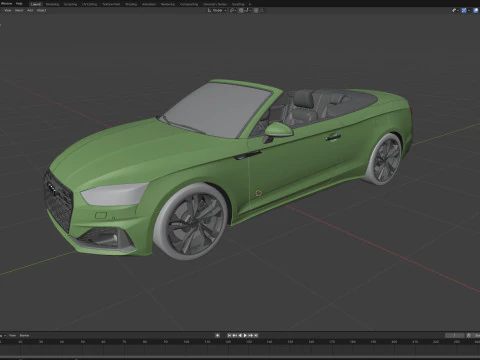Toggle auto keying record button
The height and width of the screenshot is (360, 480).
pyautogui.click(x=217, y=335)
